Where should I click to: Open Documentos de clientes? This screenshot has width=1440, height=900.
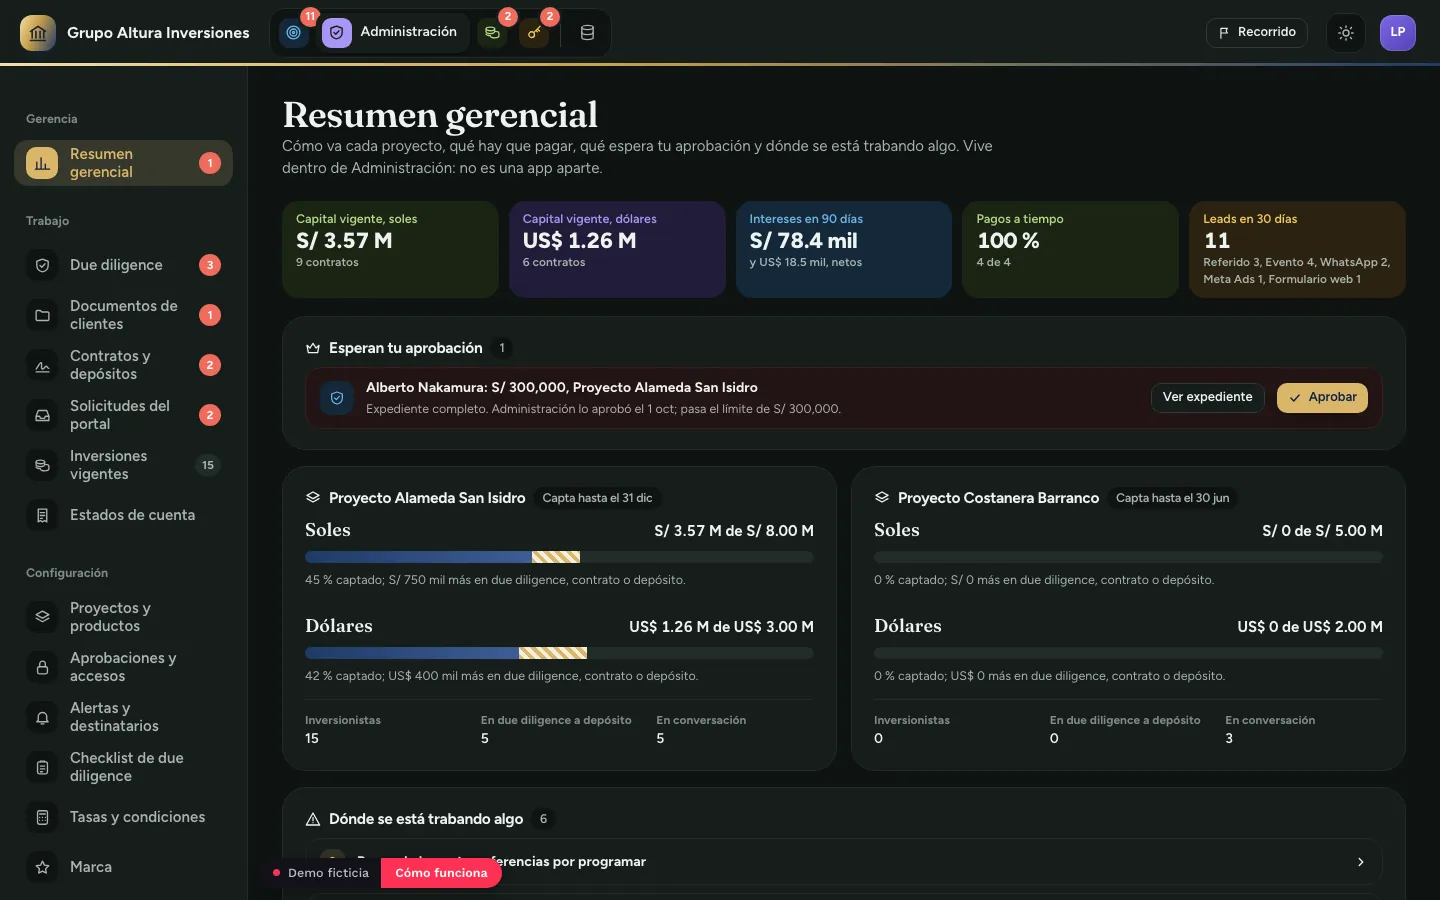123,315
